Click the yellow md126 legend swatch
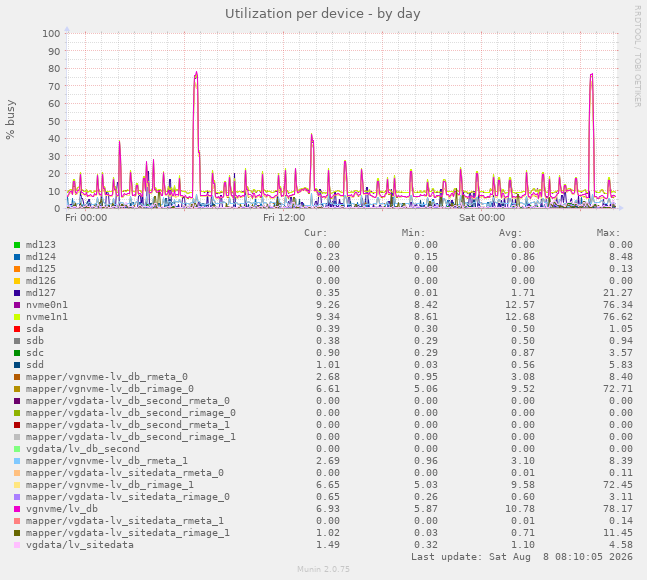647x580 pixels. (17, 281)
